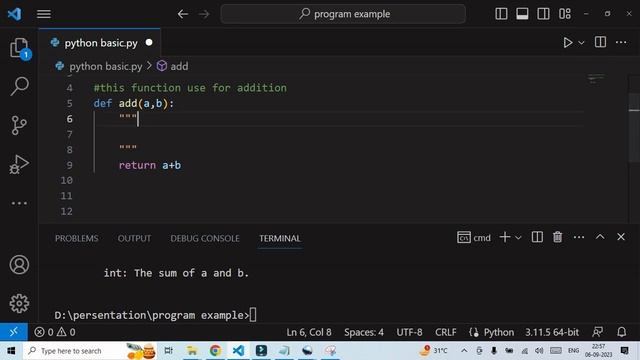Show hidden system tray icons chevron
The height and width of the screenshot is (360, 640).
pyautogui.click(x=464, y=351)
